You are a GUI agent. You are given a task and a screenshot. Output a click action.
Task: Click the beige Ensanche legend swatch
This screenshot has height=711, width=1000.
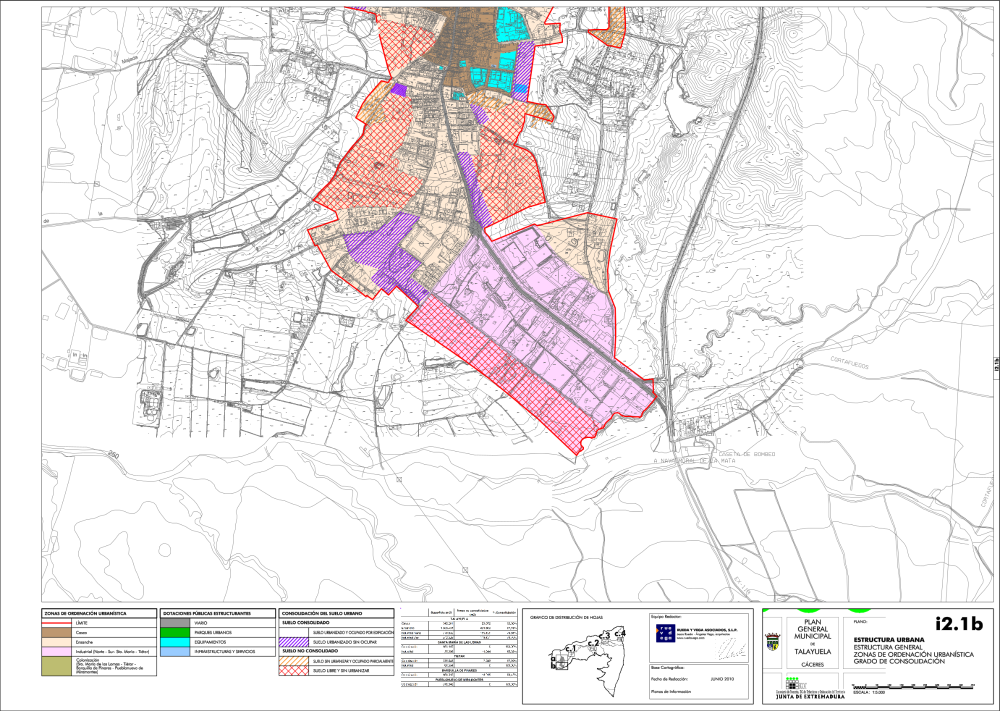[x=56, y=642]
